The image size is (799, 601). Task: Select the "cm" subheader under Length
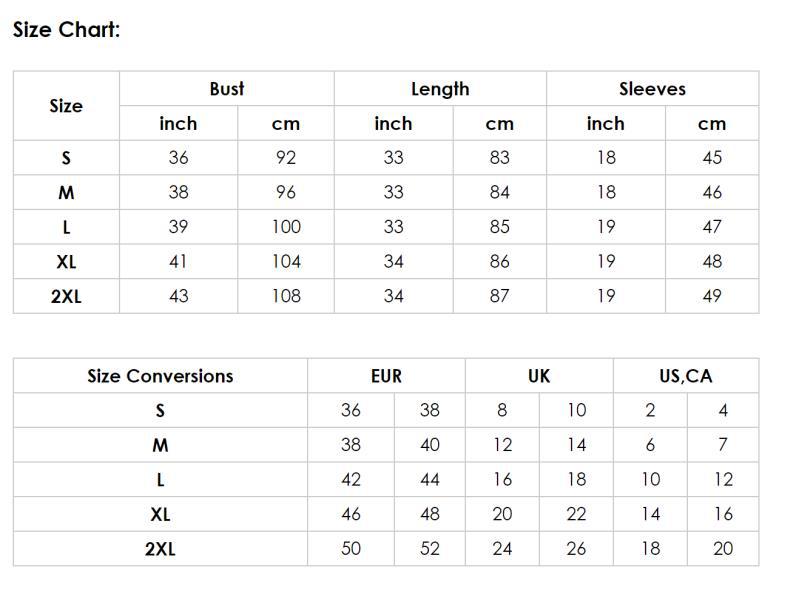[499, 124]
